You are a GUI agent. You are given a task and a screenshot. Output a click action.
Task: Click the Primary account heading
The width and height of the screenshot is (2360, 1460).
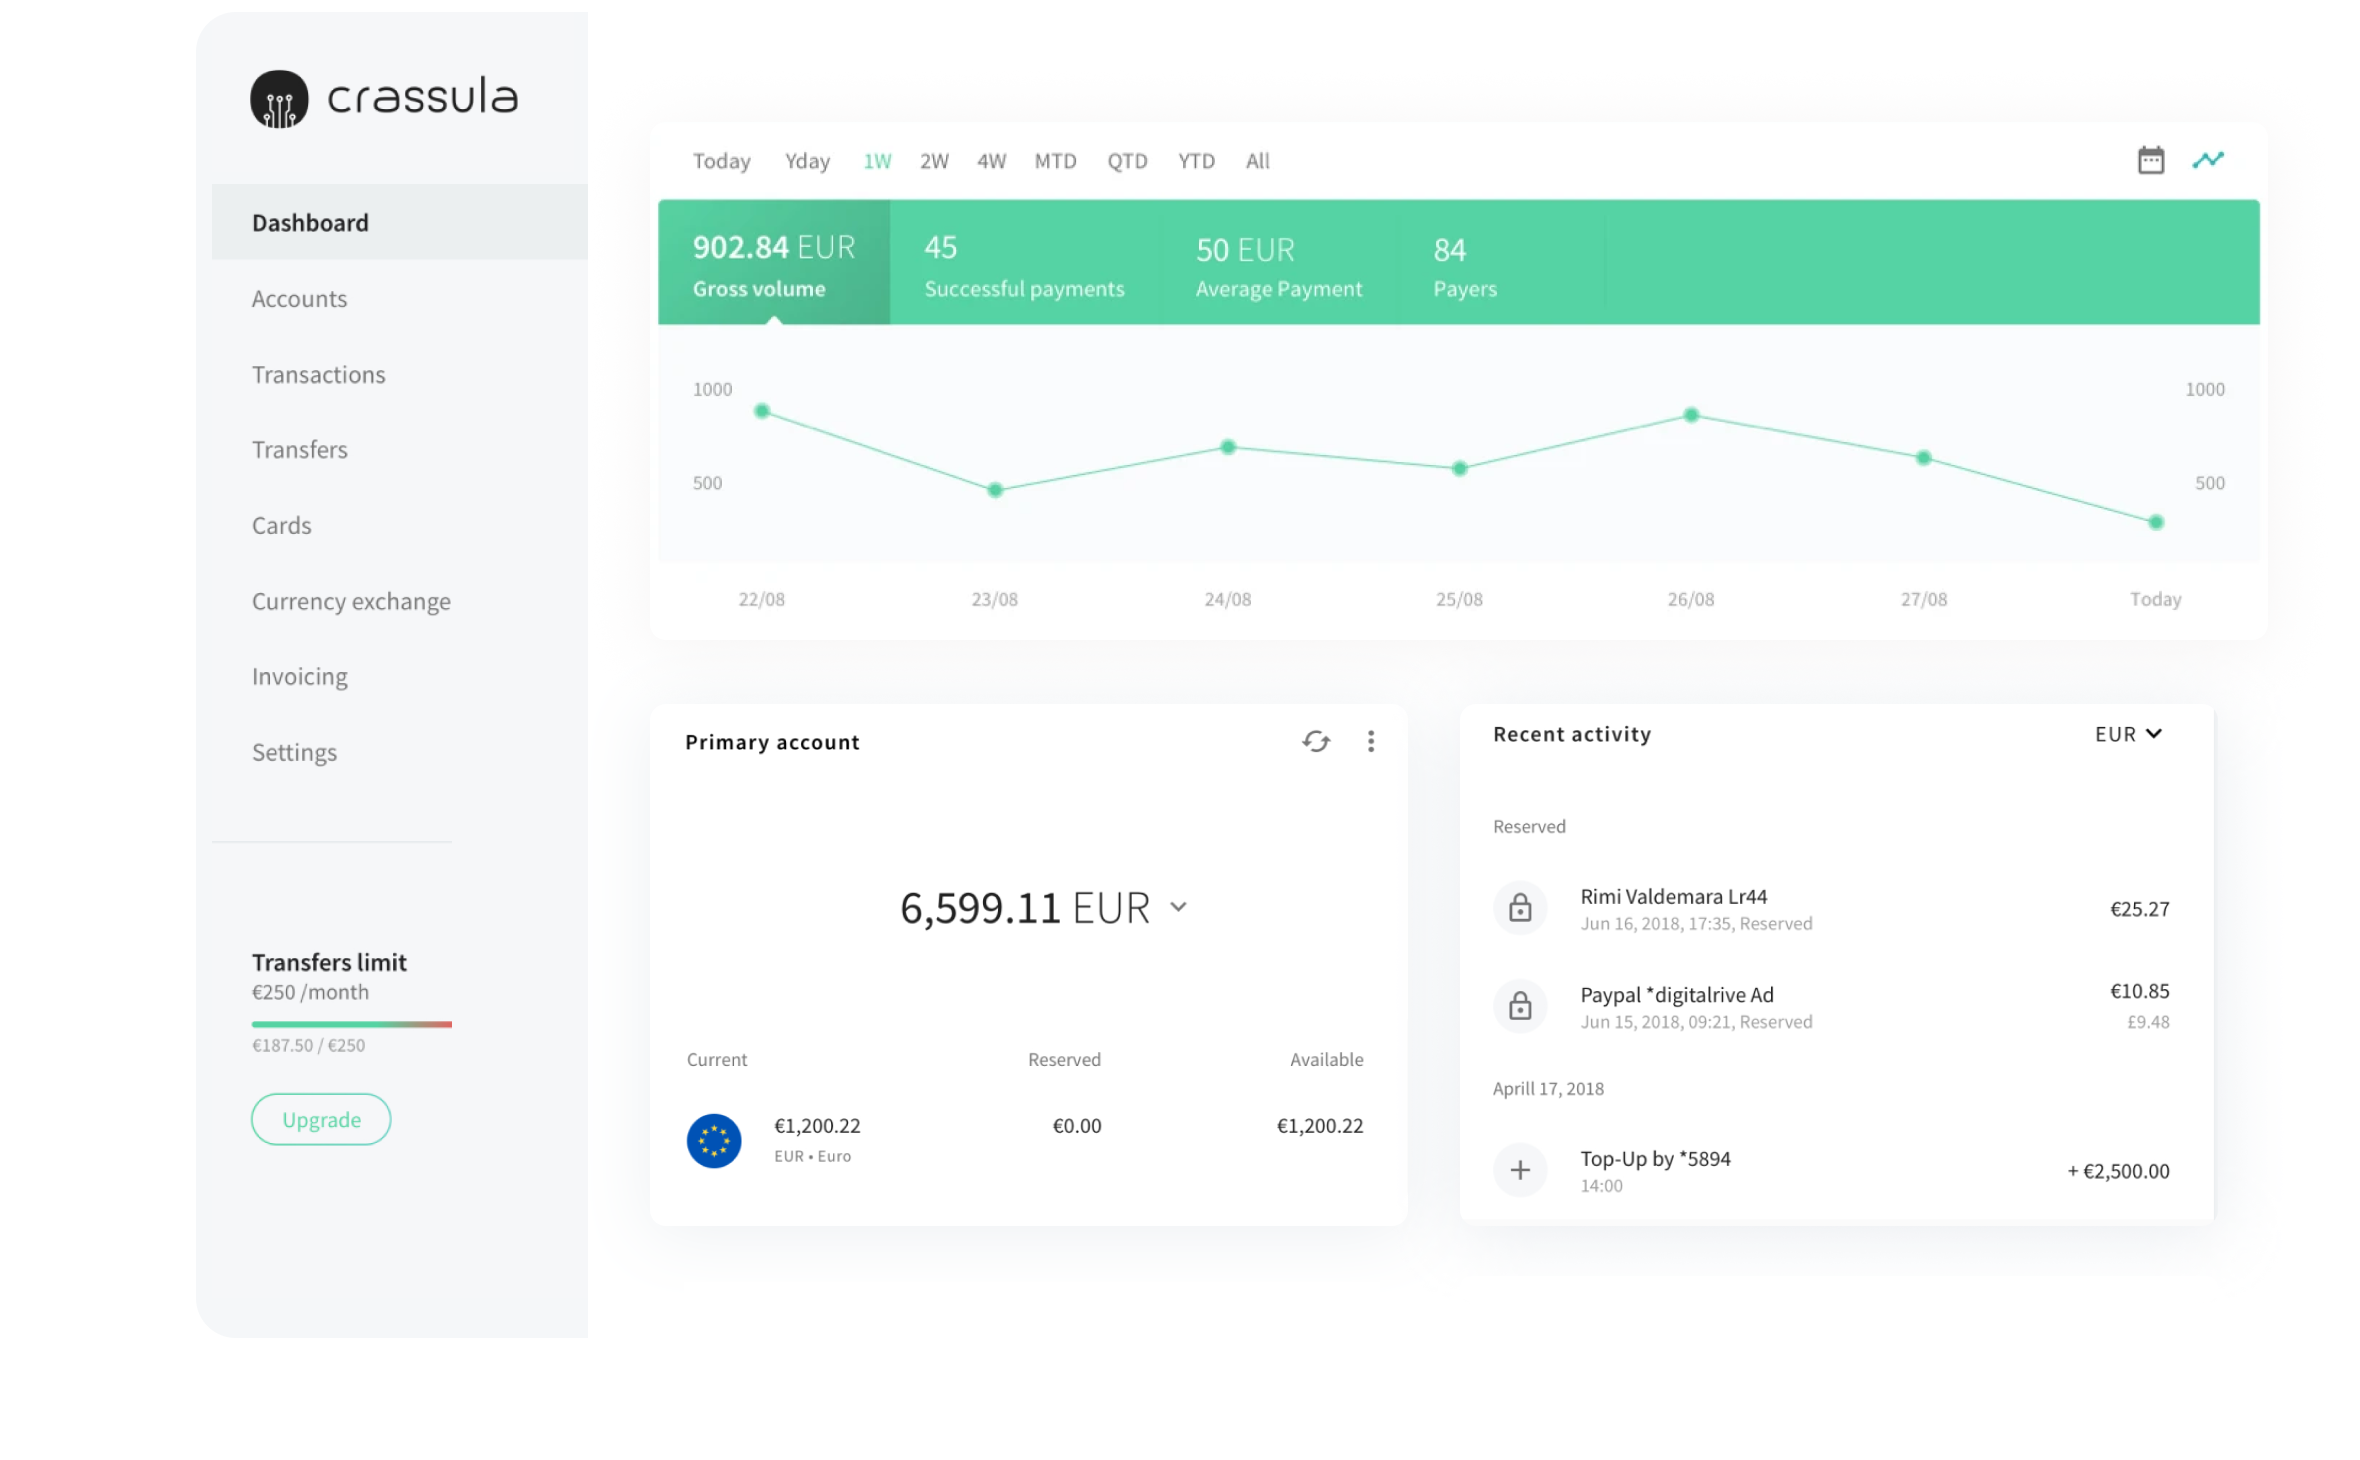click(x=772, y=742)
